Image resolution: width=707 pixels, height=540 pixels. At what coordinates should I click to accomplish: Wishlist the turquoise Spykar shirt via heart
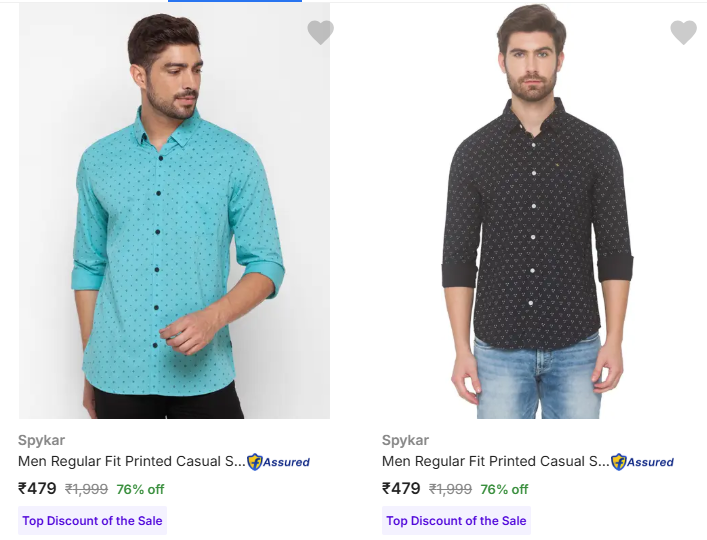[320, 33]
